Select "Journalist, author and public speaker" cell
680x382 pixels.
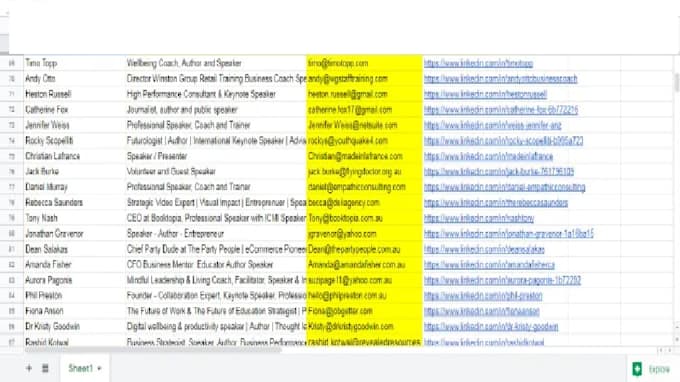pos(216,110)
